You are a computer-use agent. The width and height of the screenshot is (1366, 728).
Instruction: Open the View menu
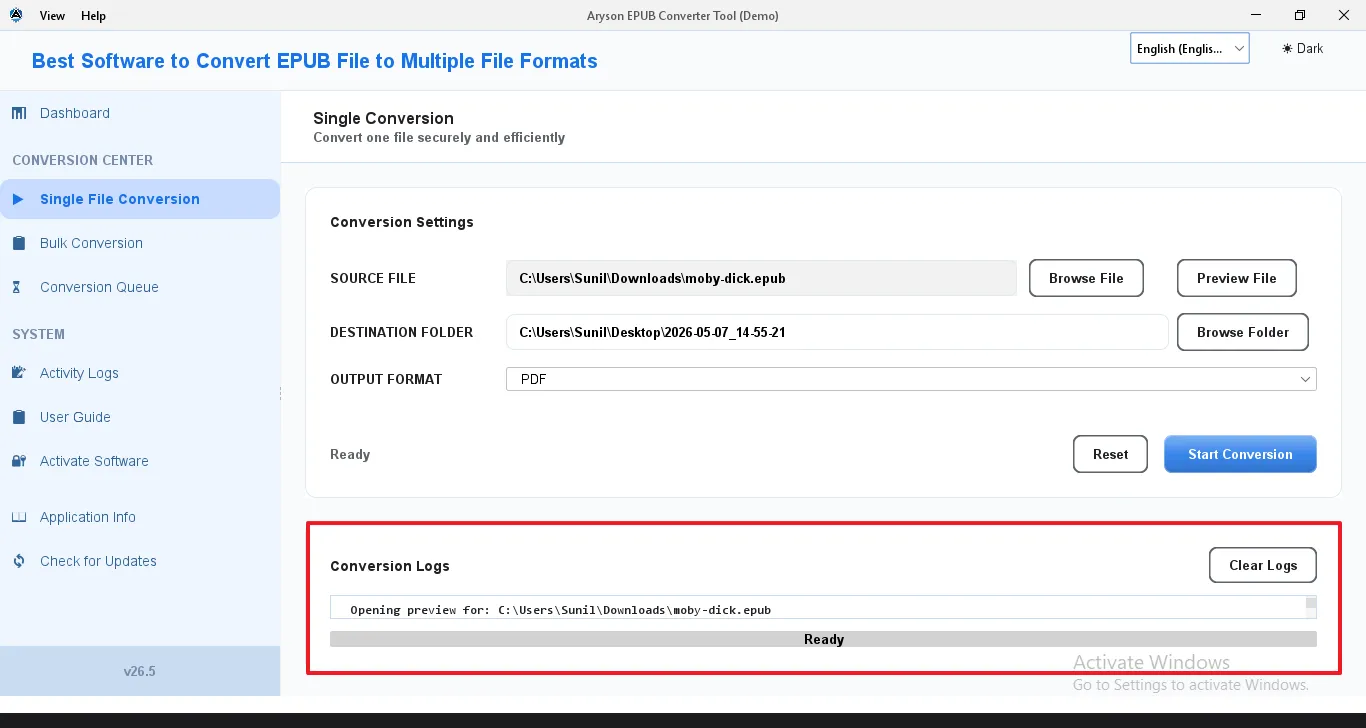click(x=52, y=16)
